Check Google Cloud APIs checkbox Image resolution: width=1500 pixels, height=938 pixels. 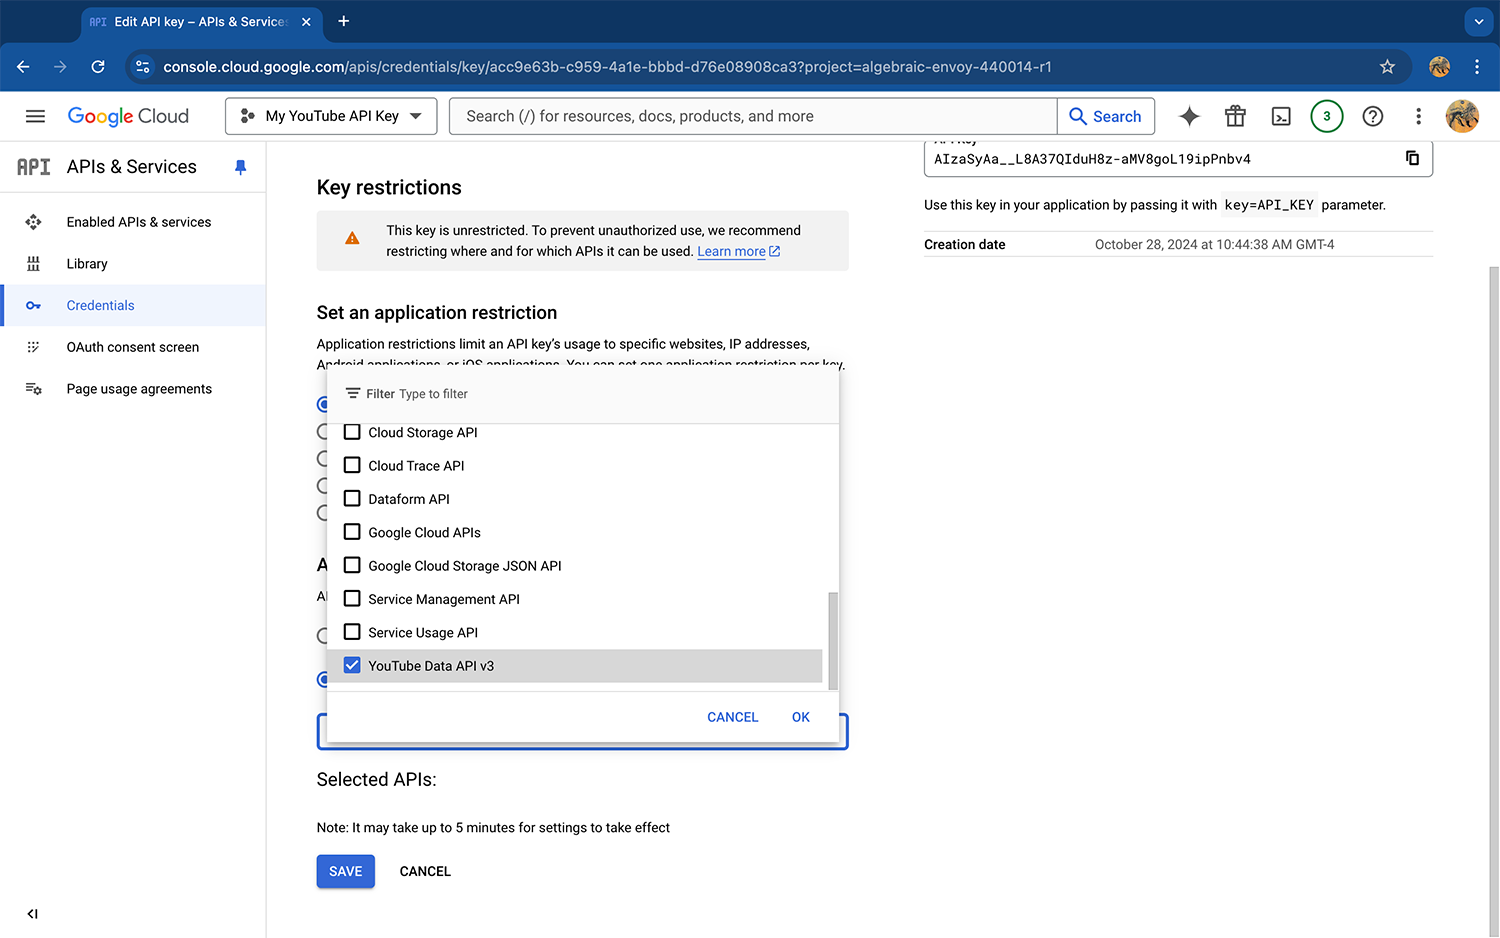352,532
